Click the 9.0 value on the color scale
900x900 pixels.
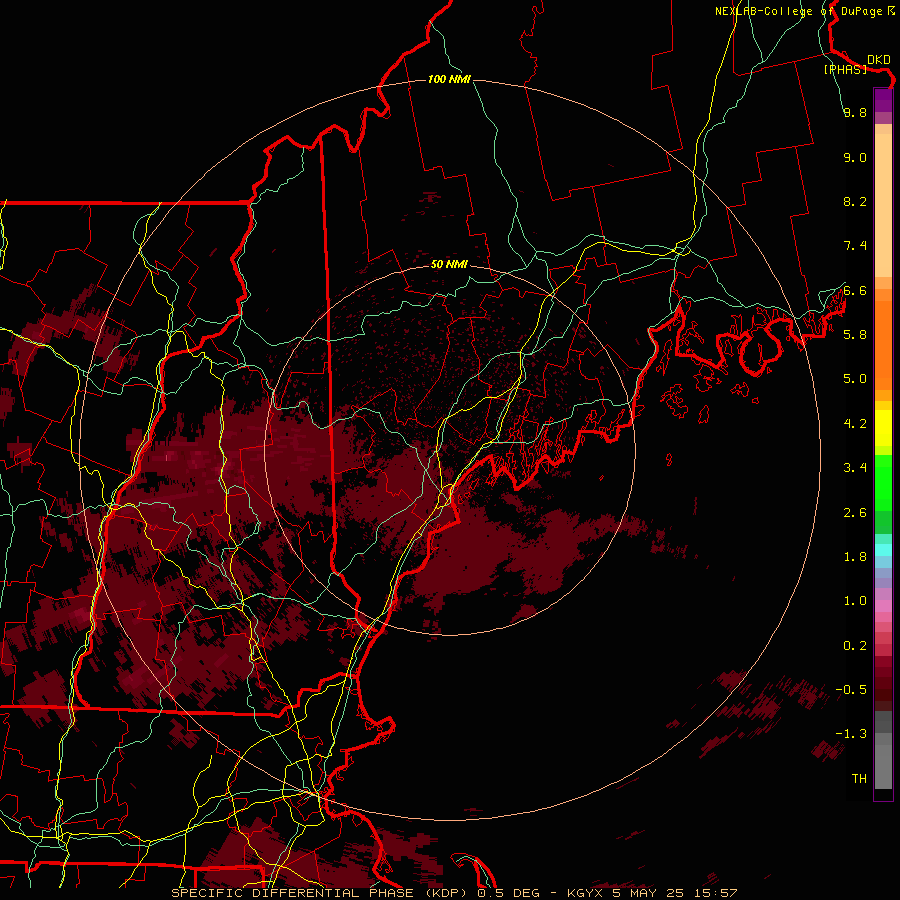[x=855, y=157]
